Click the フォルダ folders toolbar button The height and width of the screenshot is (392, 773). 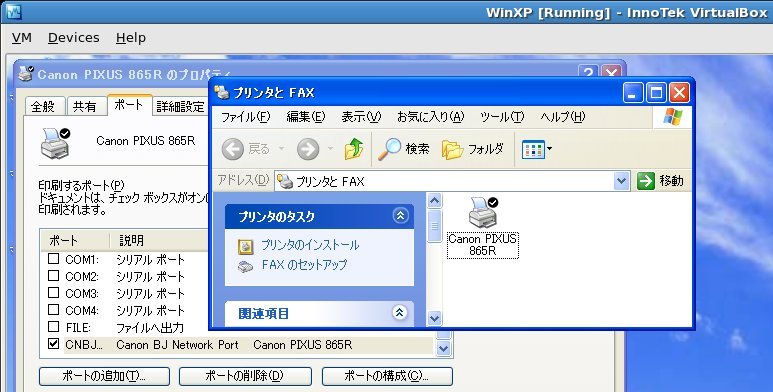coord(473,149)
